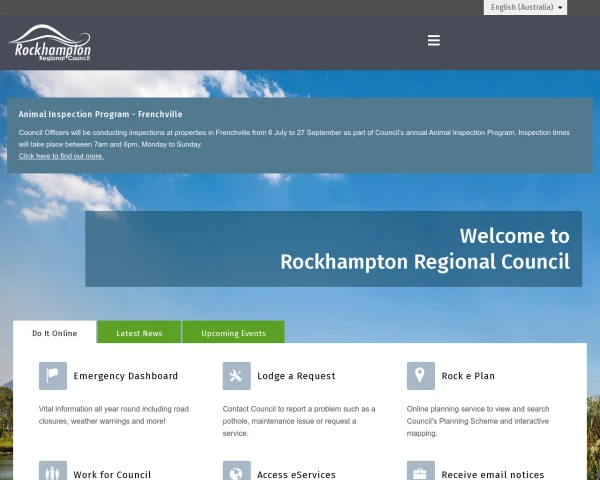Click the Lodge a Request tools icon
Screen dimensions: 600x480
point(236,376)
